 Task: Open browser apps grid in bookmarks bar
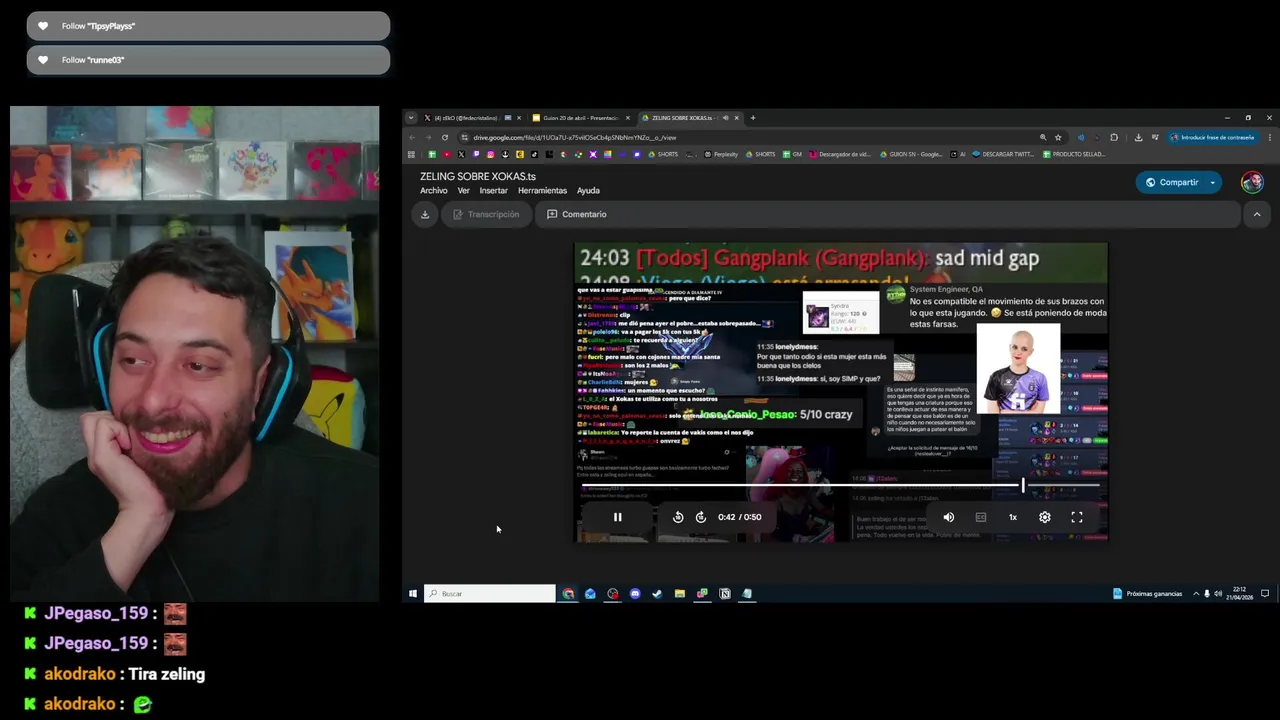pyautogui.click(x=411, y=154)
